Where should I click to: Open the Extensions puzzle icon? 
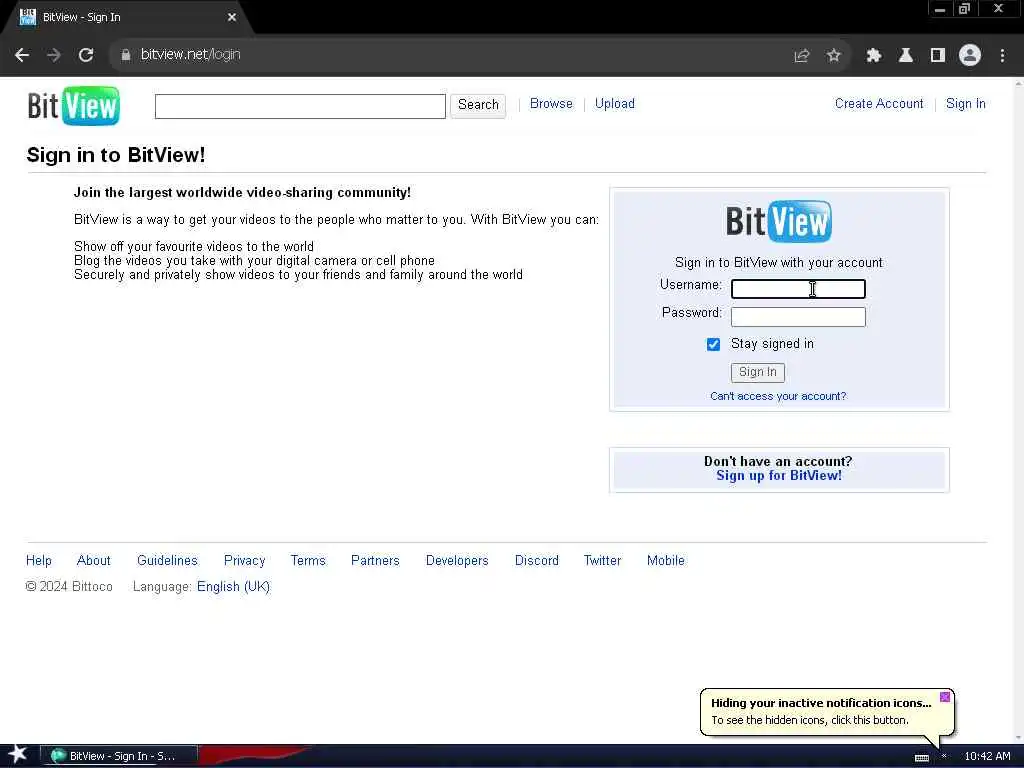pyautogui.click(x=873, y=56)
